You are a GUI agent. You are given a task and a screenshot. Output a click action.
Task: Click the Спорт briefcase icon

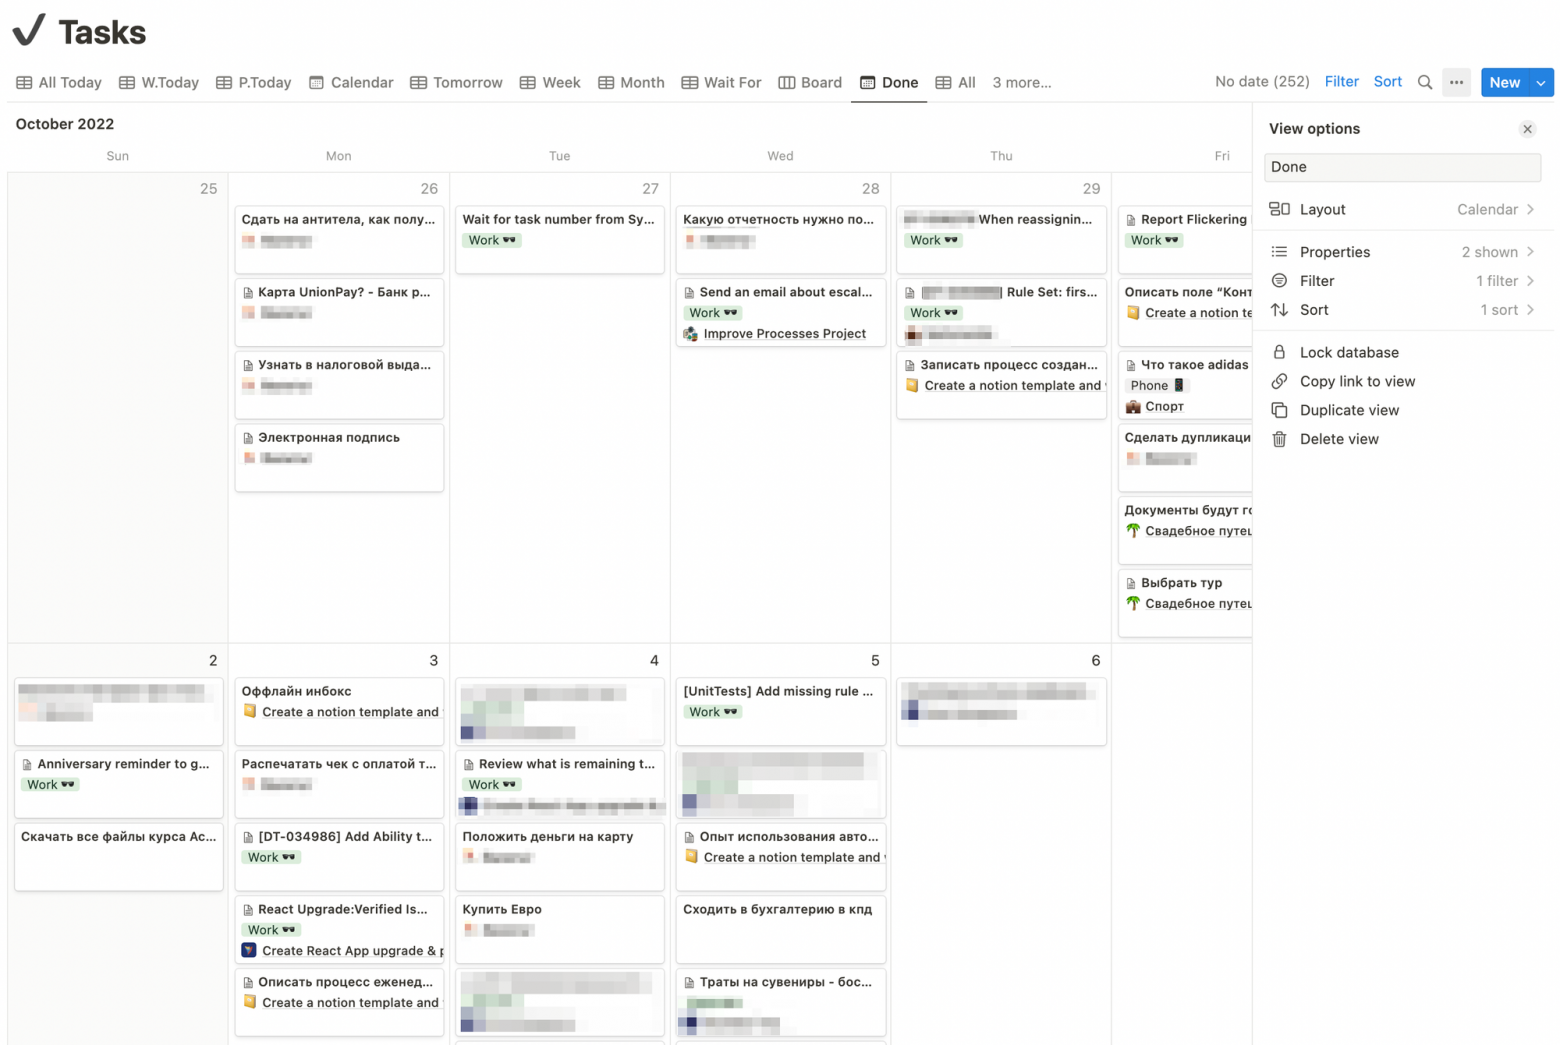click(x=1132, y=406)
